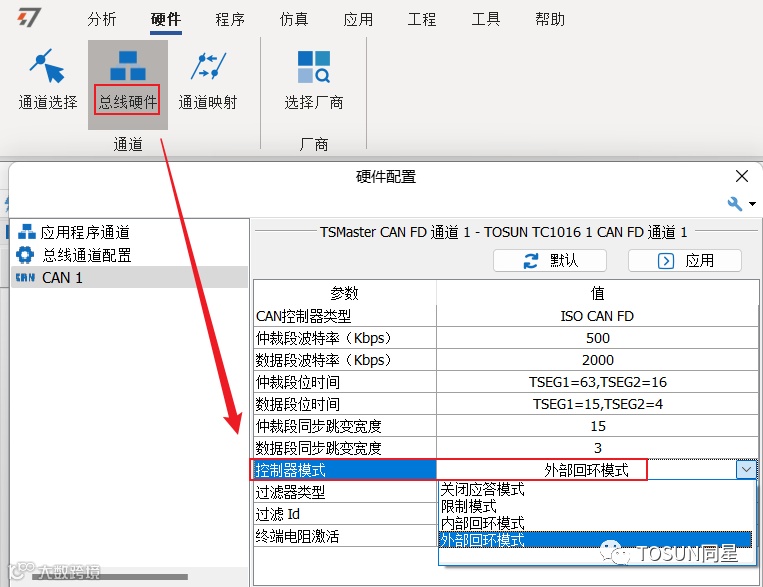Click the 应用 apply button in the dialog
The width and height of the screenshot is (763, 587).
[x=685, y=260]
